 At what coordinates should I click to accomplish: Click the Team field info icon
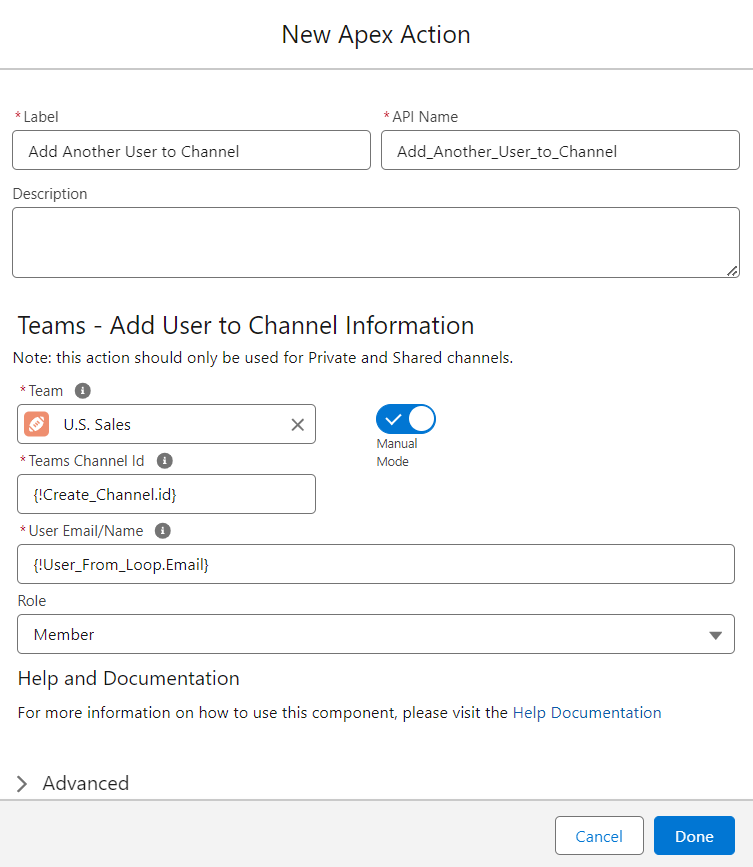pyautogui.click(x=82, y=391)
